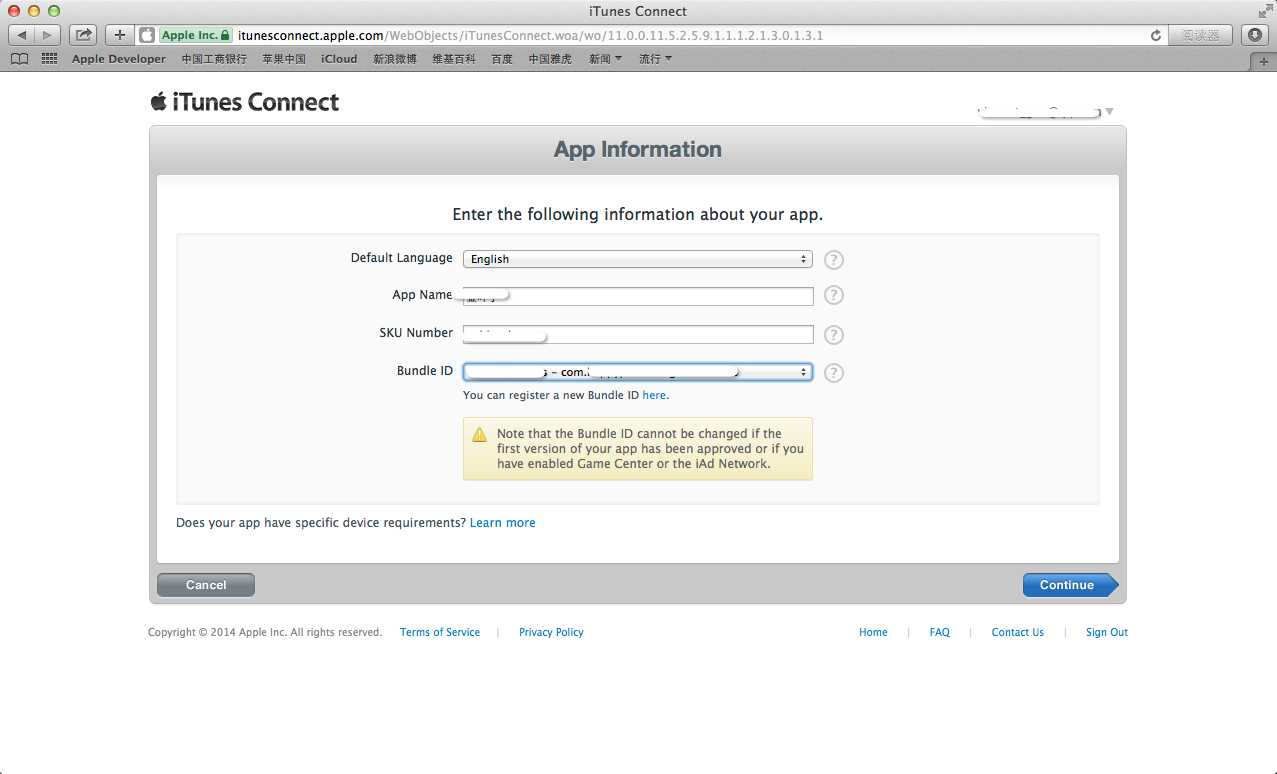Open the Learn more link
1277x774 pixels.
tap(502, 523)
